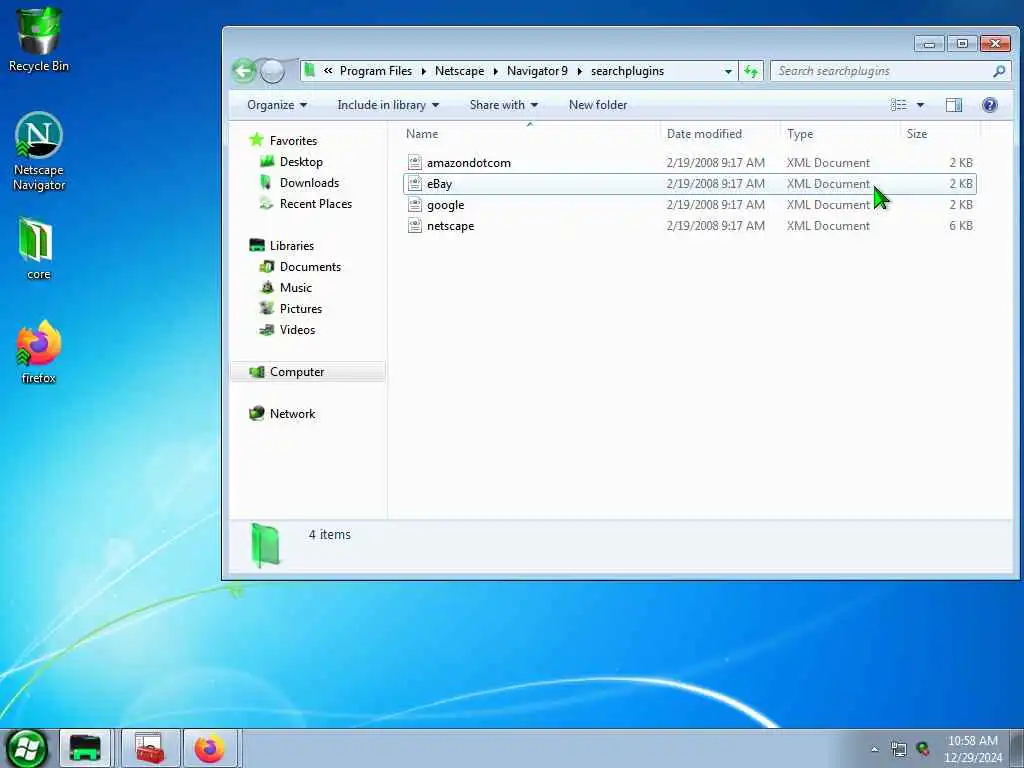Select the core desktop icon
This screenshot has width=1024, height=768.
(38, 248)
